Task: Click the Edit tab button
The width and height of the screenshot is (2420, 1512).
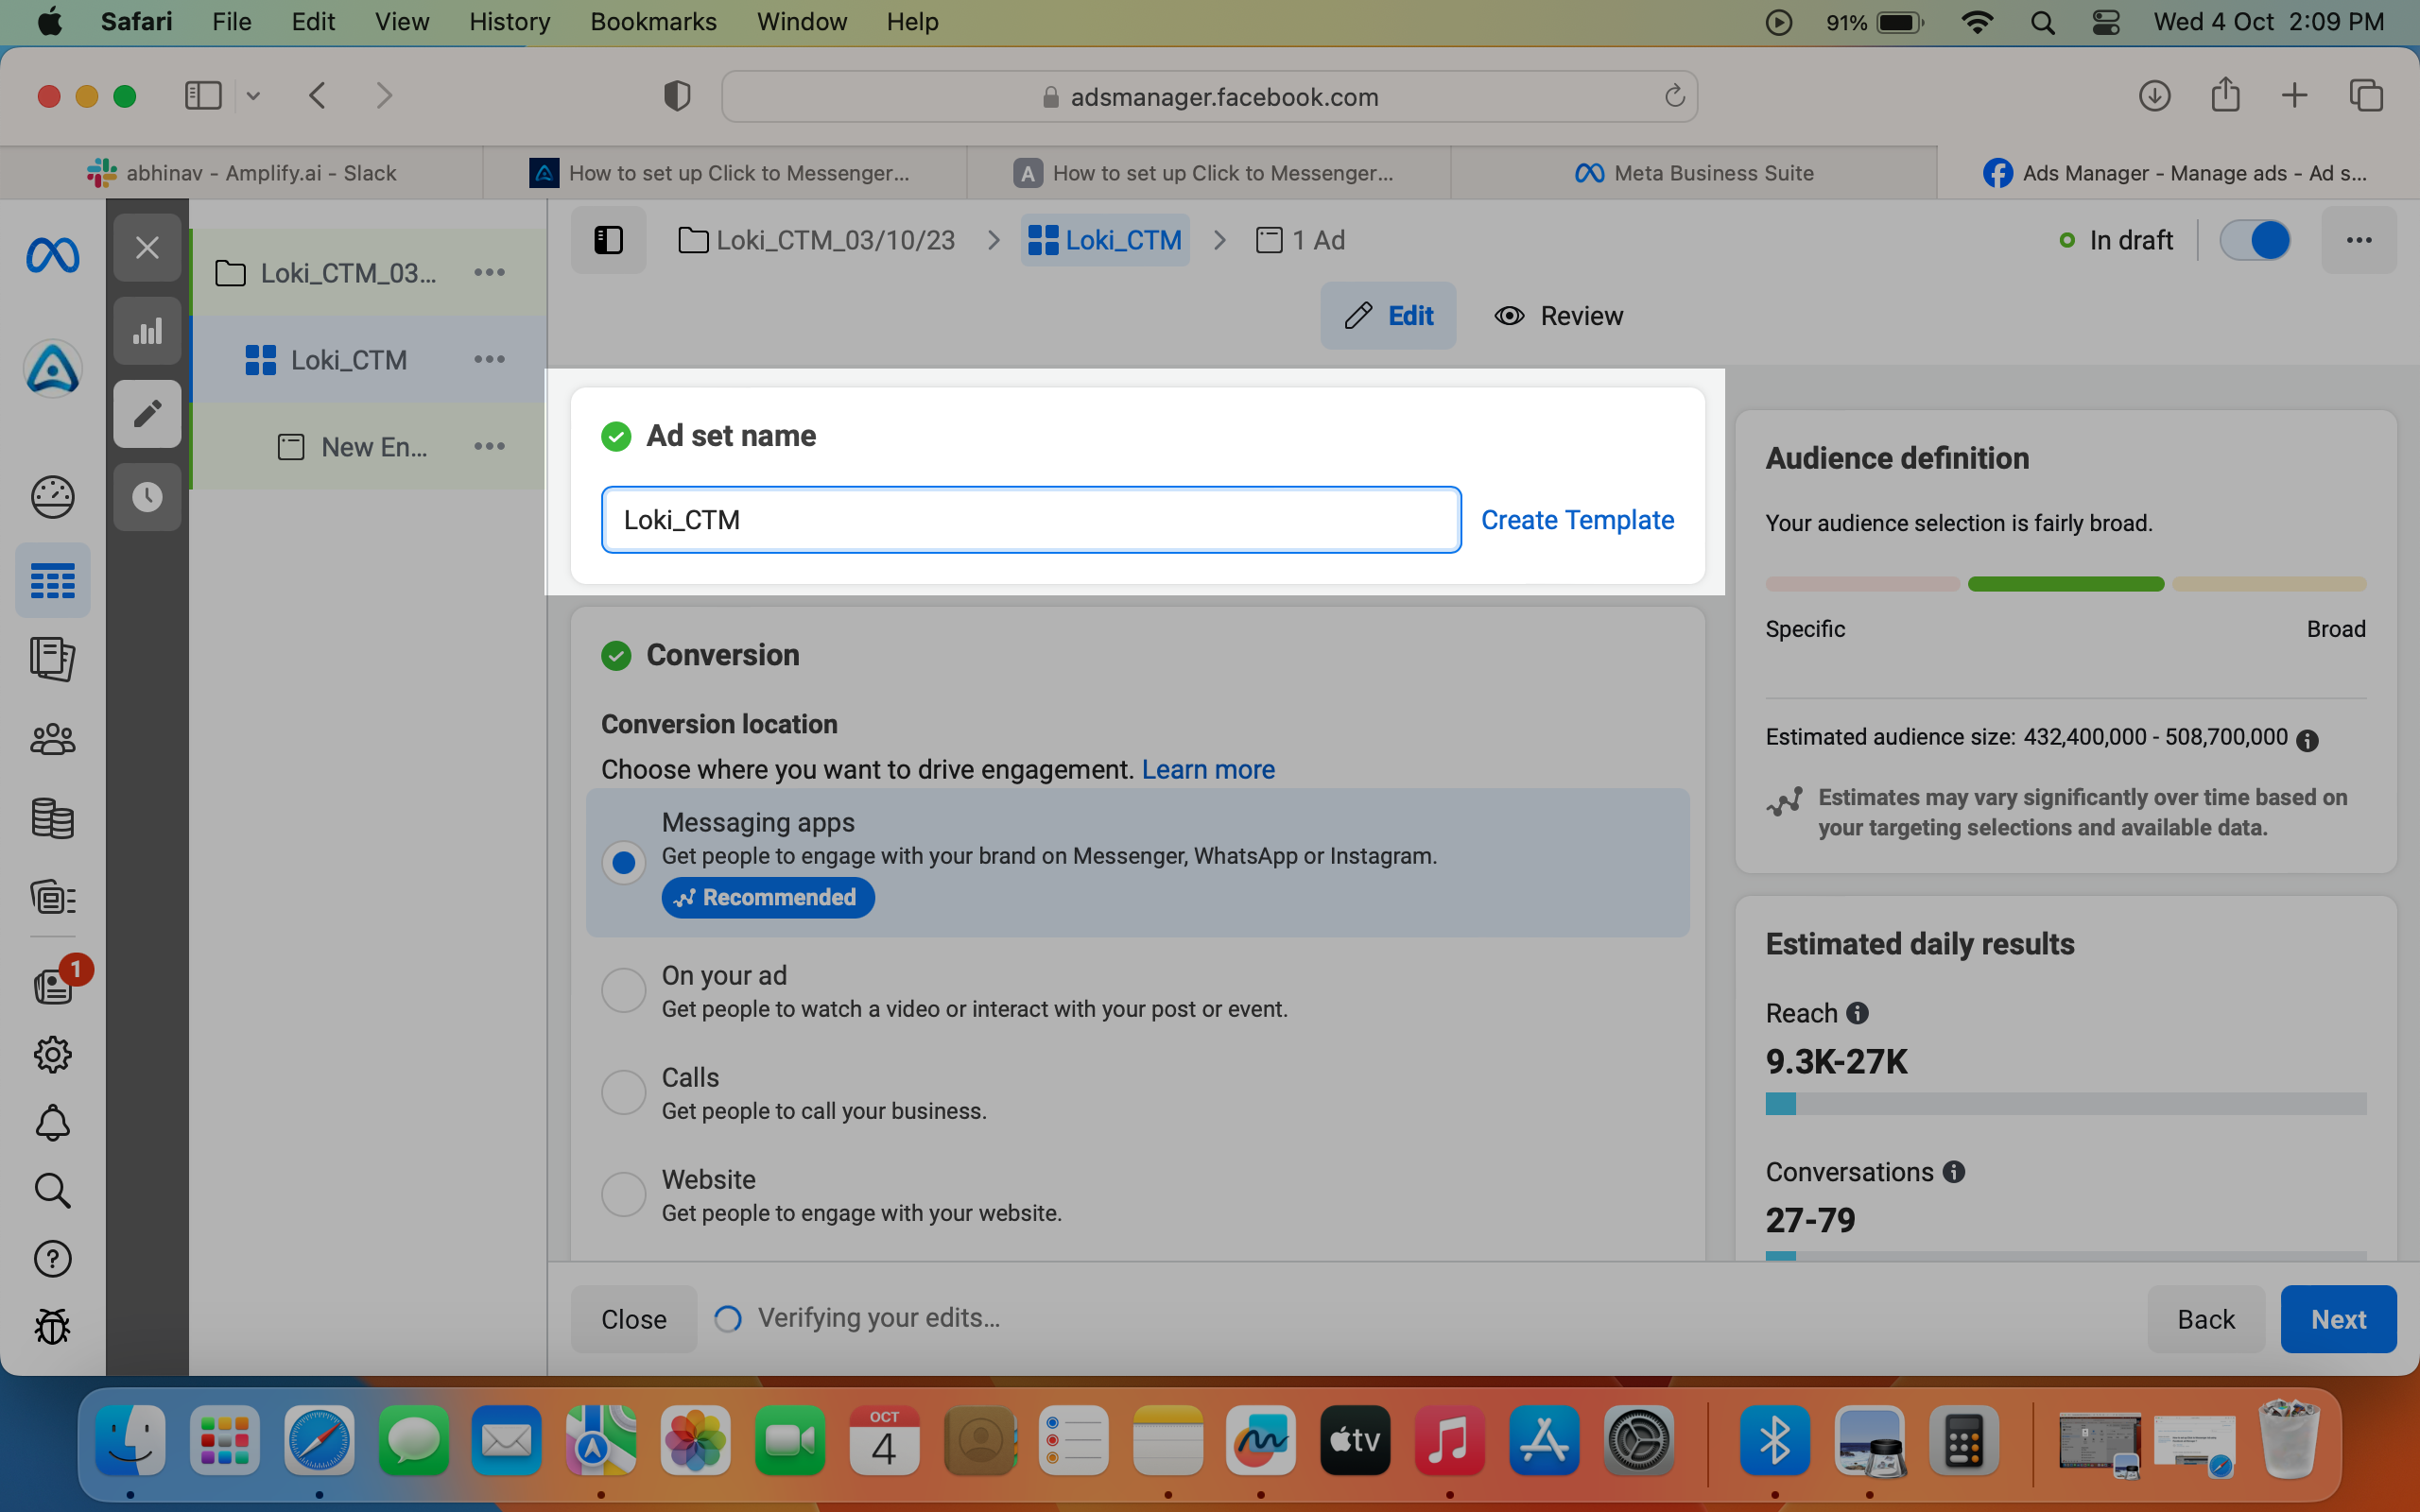Action: coord(1388,316)
